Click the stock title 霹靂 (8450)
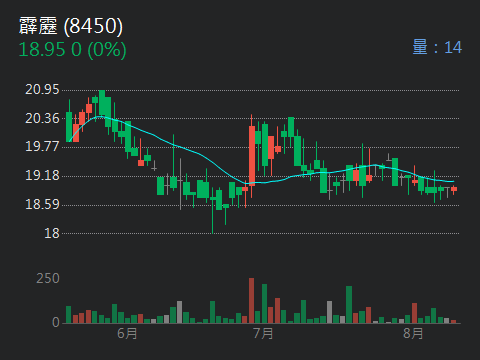480x360 pixels. [71, 26]
